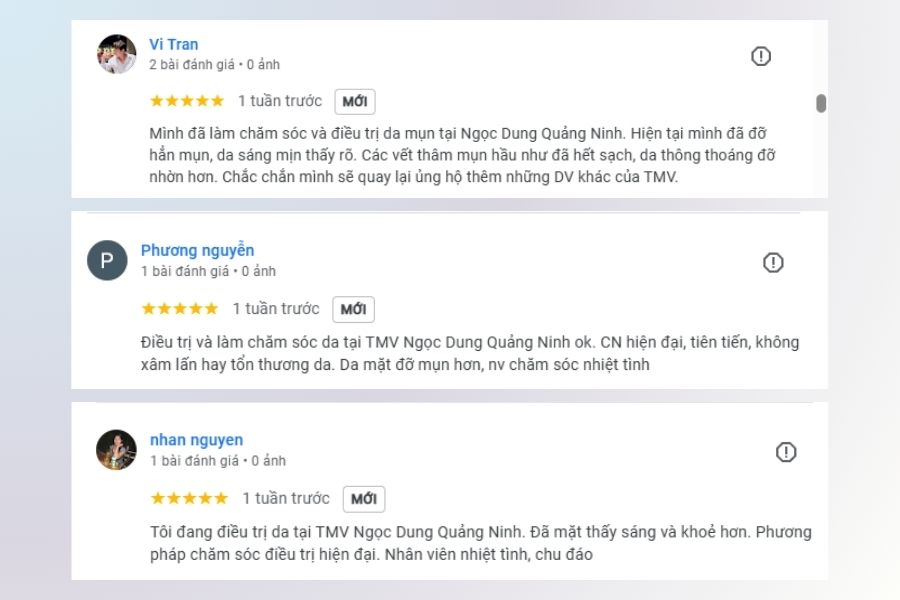Select the nhan nguyen name link
The width and height of the screenshot is (900, 600).
(199, 439)
